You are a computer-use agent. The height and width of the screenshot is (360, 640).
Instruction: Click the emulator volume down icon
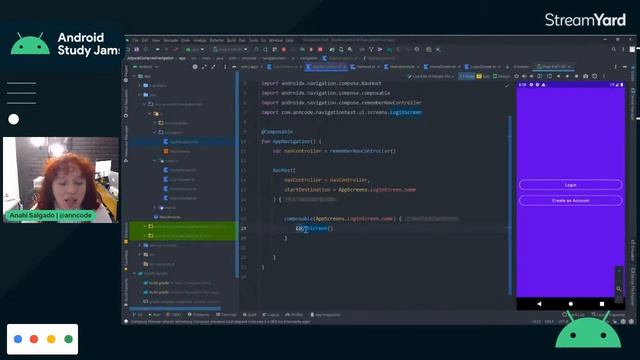[x=532, y=76]
